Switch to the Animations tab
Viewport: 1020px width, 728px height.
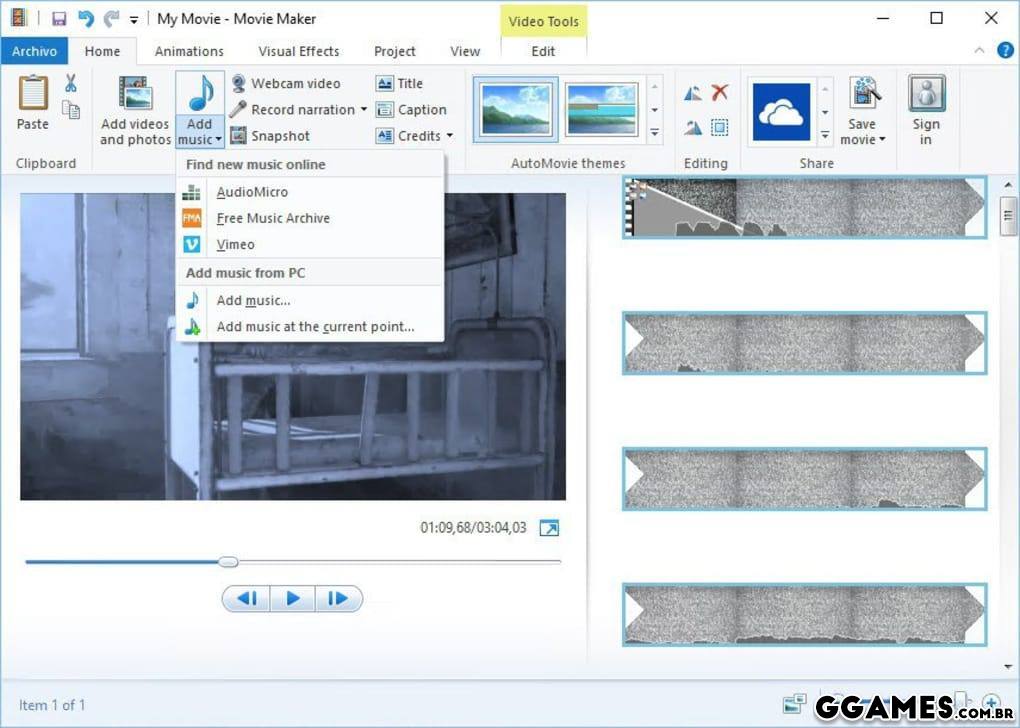pyautogui.click(x=189, y=51)
